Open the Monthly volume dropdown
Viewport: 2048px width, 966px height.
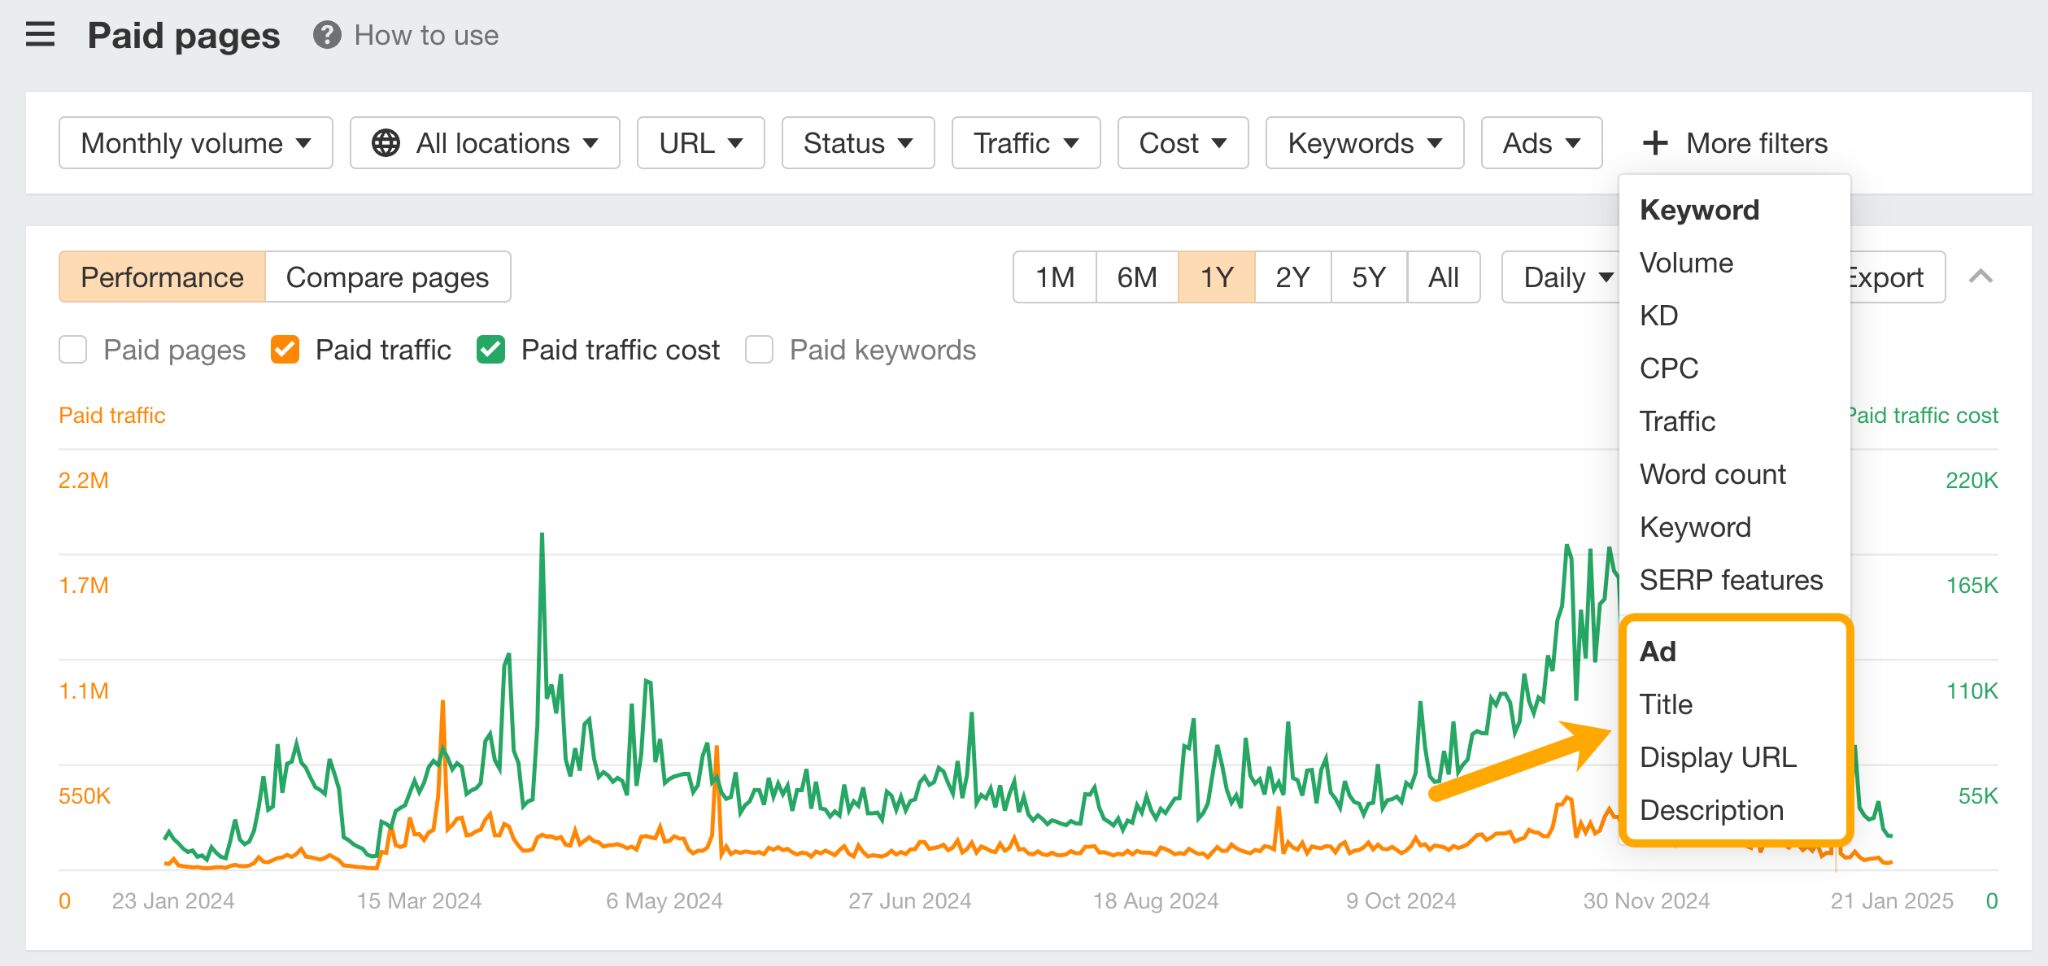[x=194, y=143]
